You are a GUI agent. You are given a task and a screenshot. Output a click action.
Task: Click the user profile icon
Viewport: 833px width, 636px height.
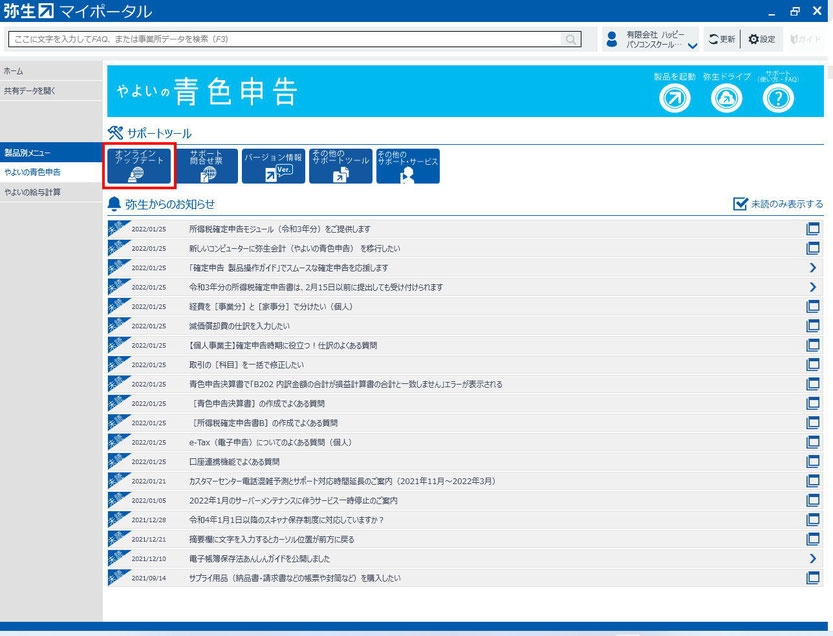coord(612,39)
